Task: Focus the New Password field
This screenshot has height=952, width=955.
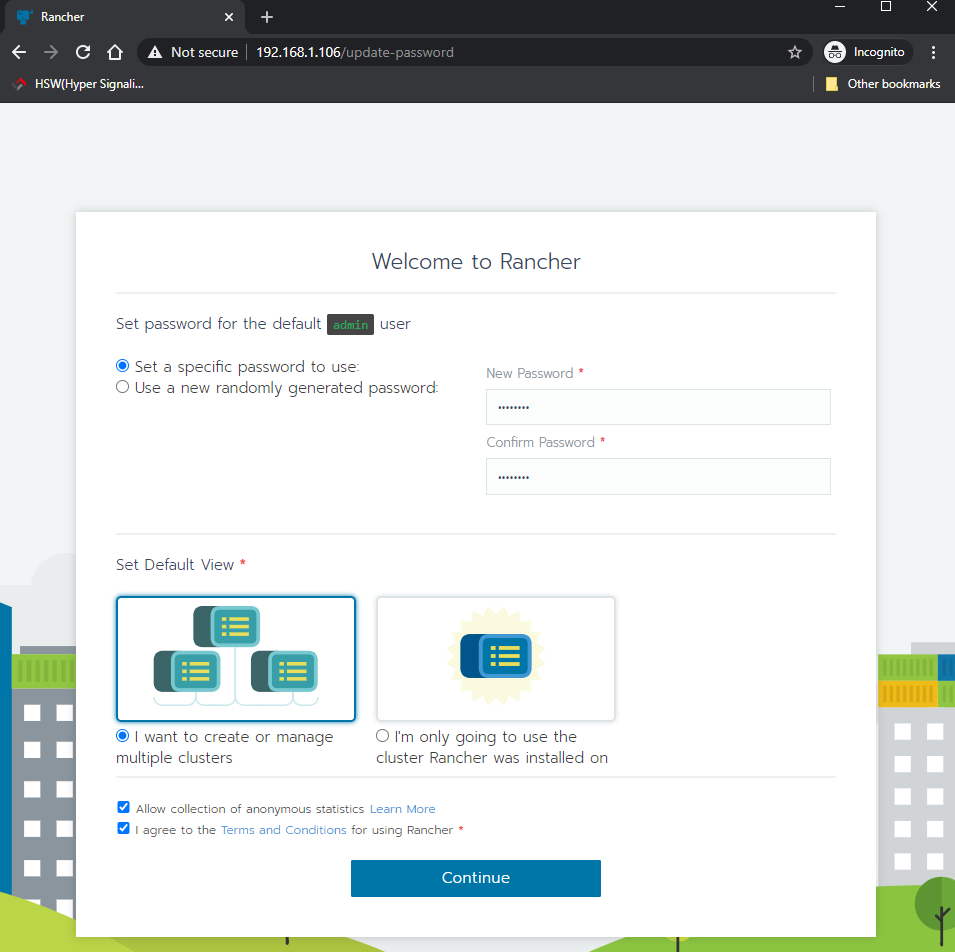Action: (x=658, y=407)
